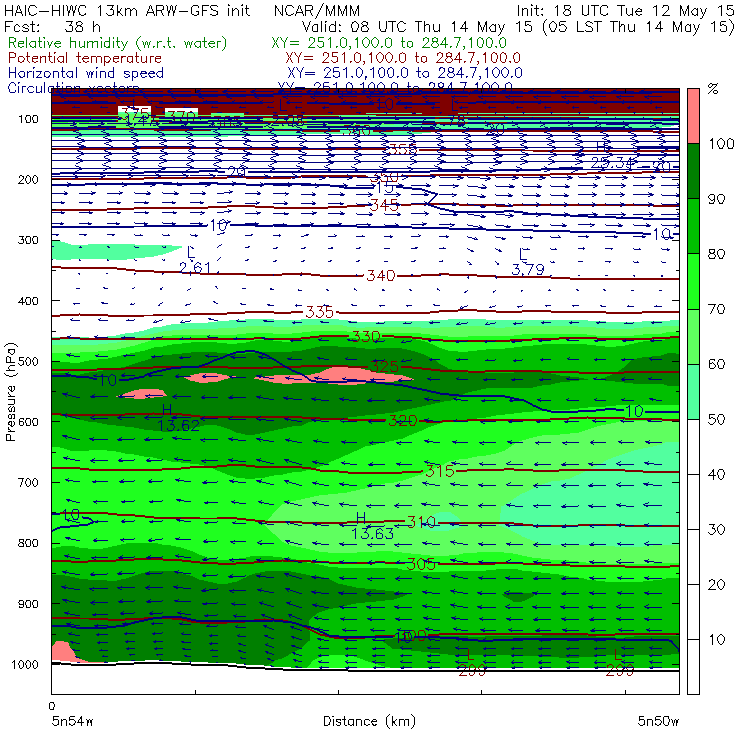
Task: Click the '40' colorbar tick label
Action: (x=716, y=474)
